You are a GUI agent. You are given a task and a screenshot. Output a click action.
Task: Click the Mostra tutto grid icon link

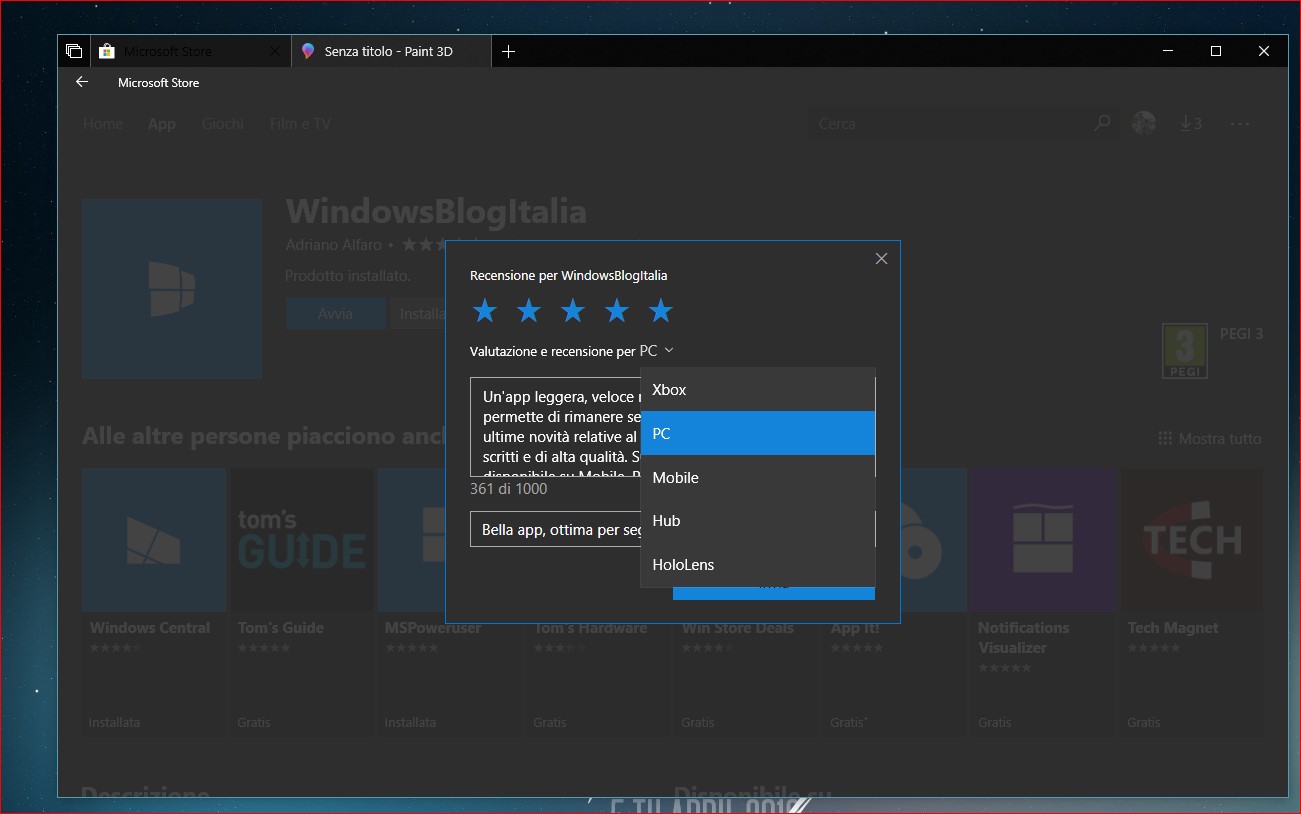[x=1210, y=439]
